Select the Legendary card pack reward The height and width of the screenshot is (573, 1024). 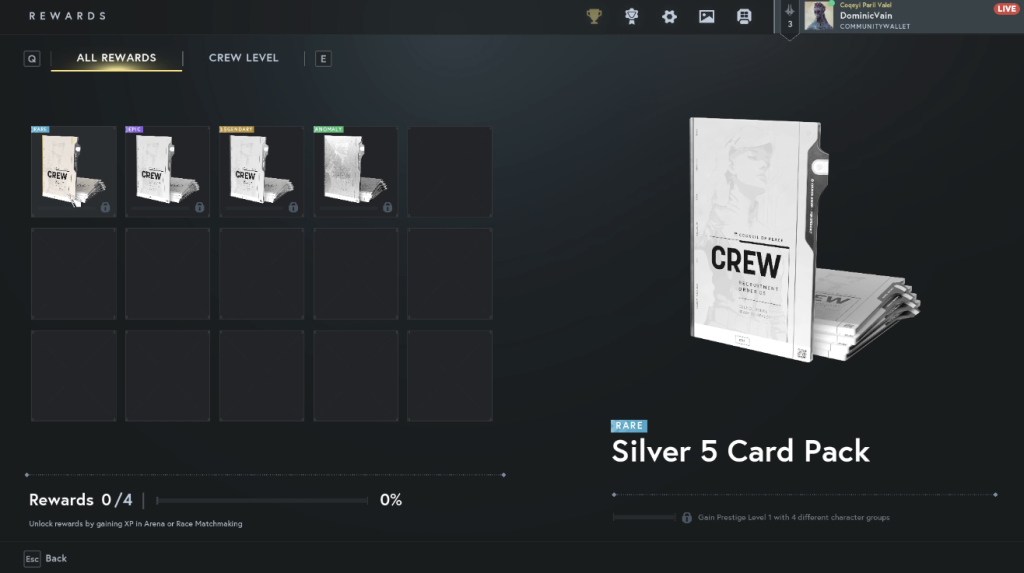262,172
